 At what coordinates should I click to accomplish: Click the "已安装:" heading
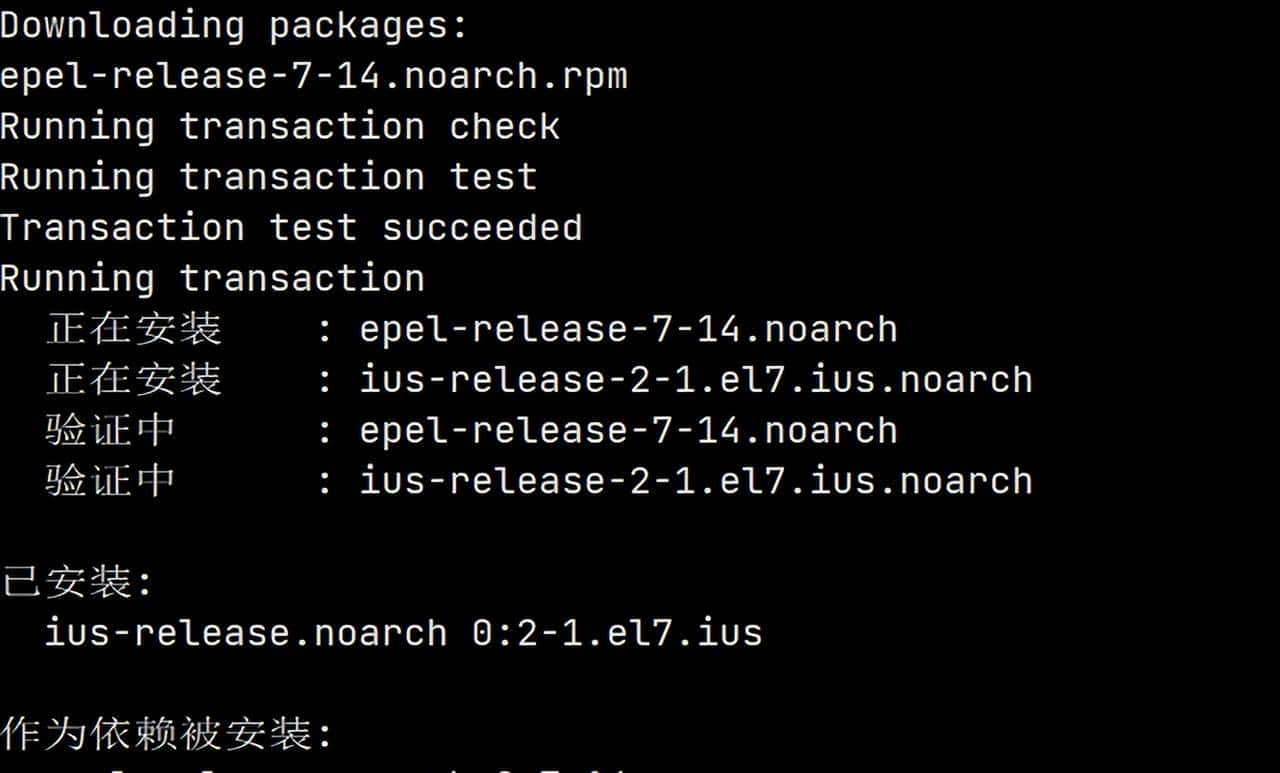coord(77,582)
